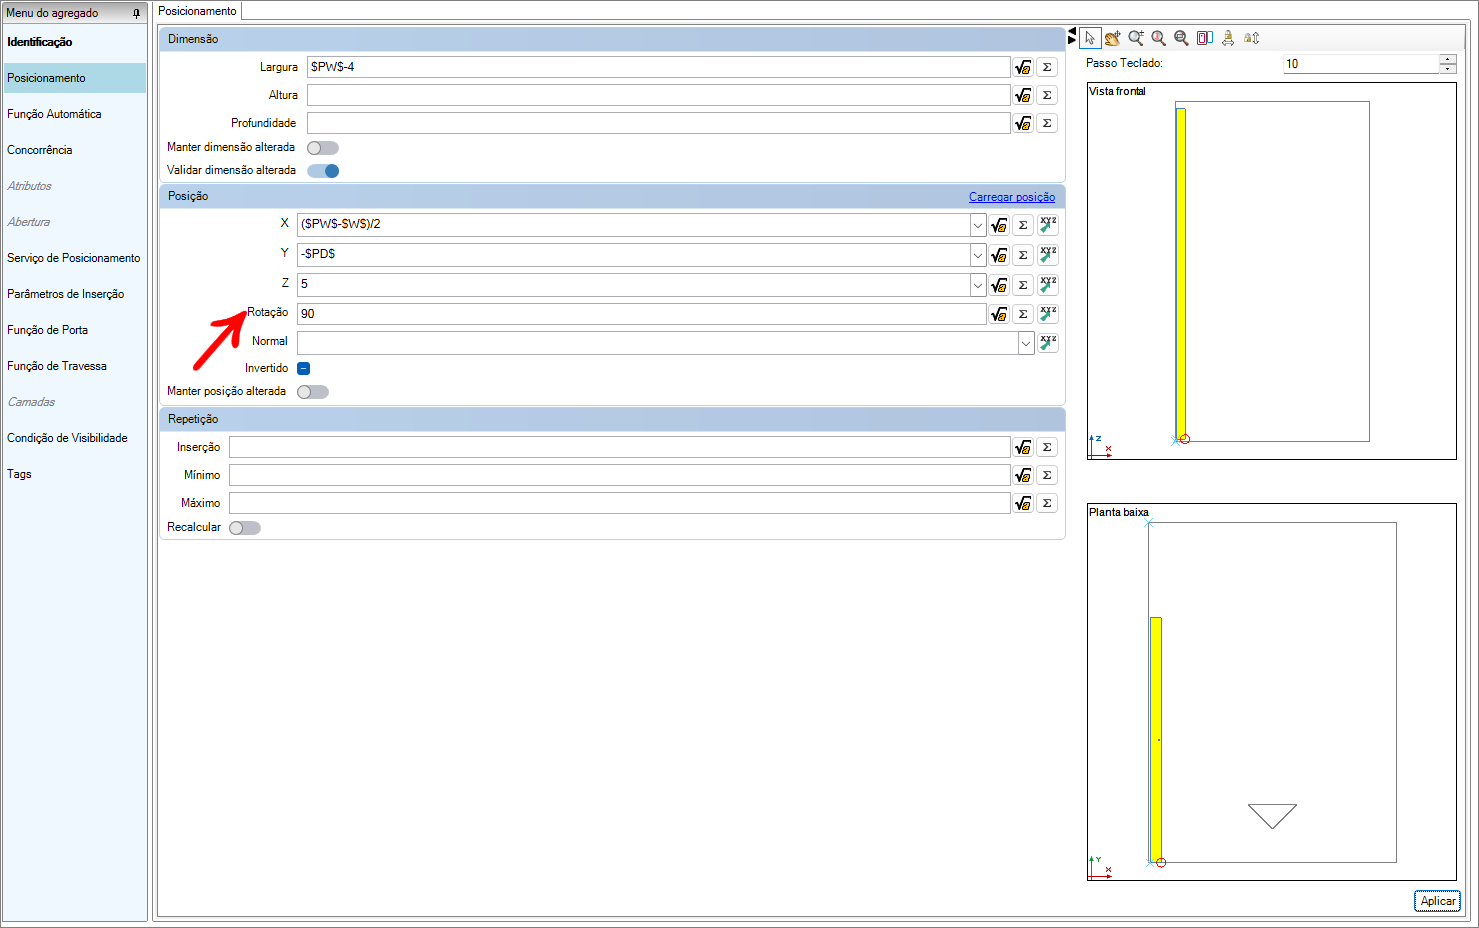Open formula editor for X position
Screen dimensions: 1479x928
tap(999, 225)
